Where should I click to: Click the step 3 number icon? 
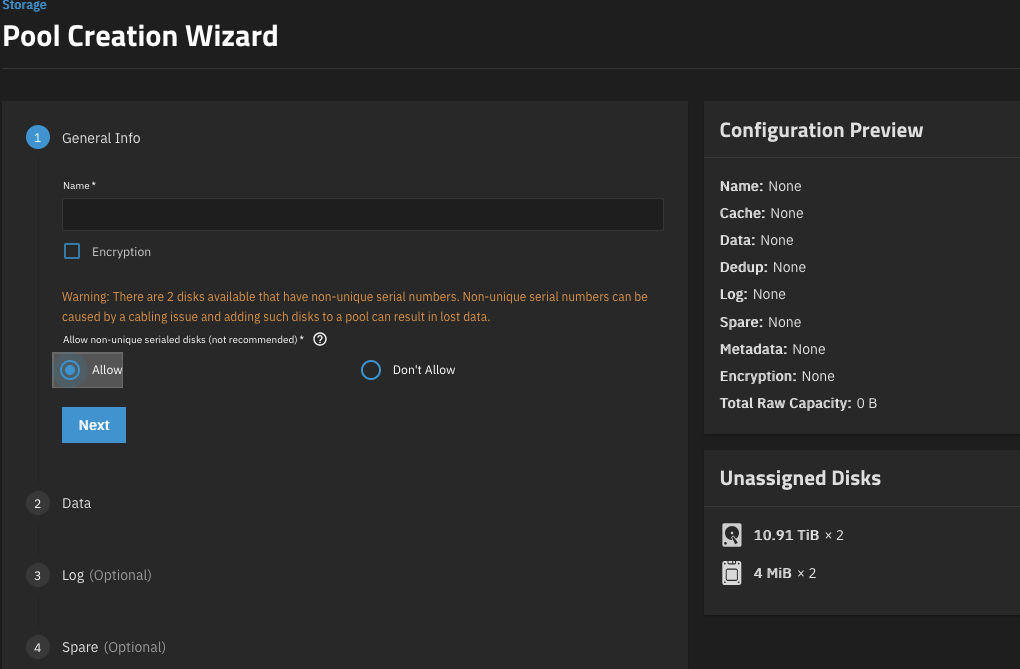pyautogui.click(x=38, y=575)
